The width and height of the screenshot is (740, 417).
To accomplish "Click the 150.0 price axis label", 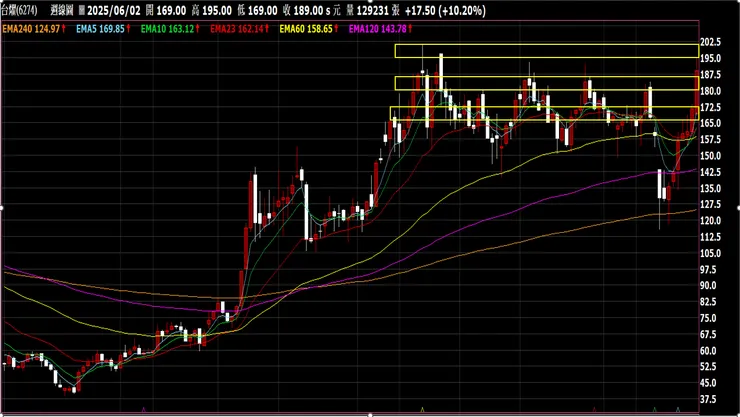I will click(710, 156).
